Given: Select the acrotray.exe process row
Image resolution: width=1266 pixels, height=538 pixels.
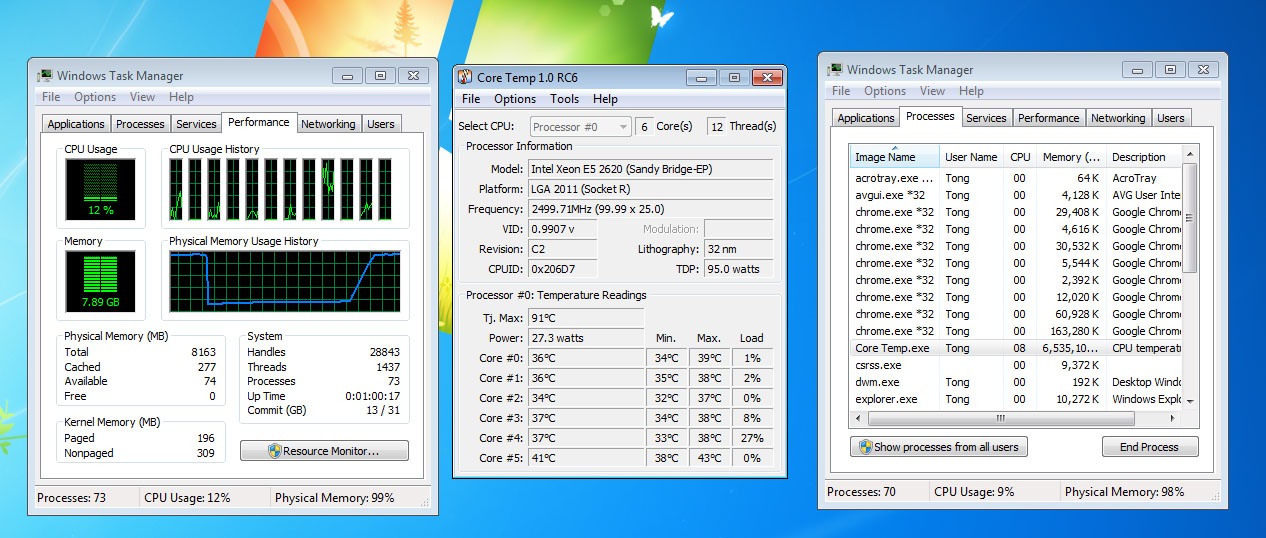Looking at the screenshot, I should [1016, 178].
